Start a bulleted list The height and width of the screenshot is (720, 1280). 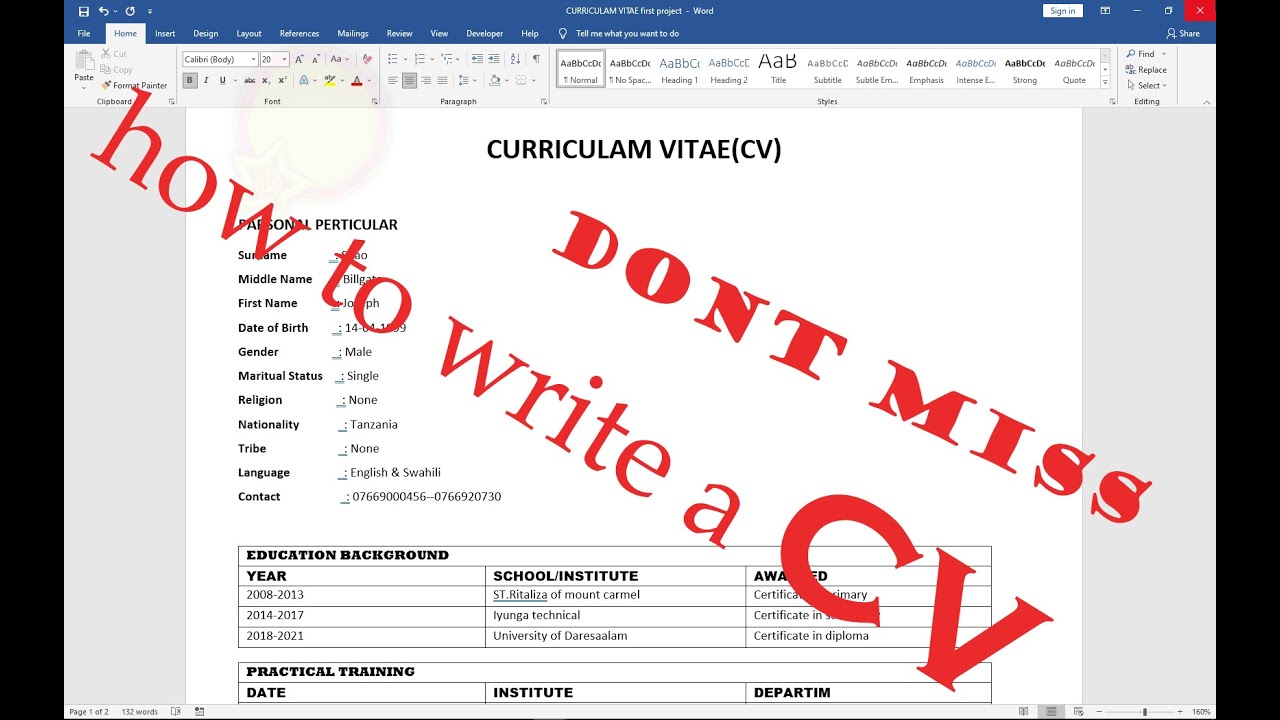tap(392, 59)
